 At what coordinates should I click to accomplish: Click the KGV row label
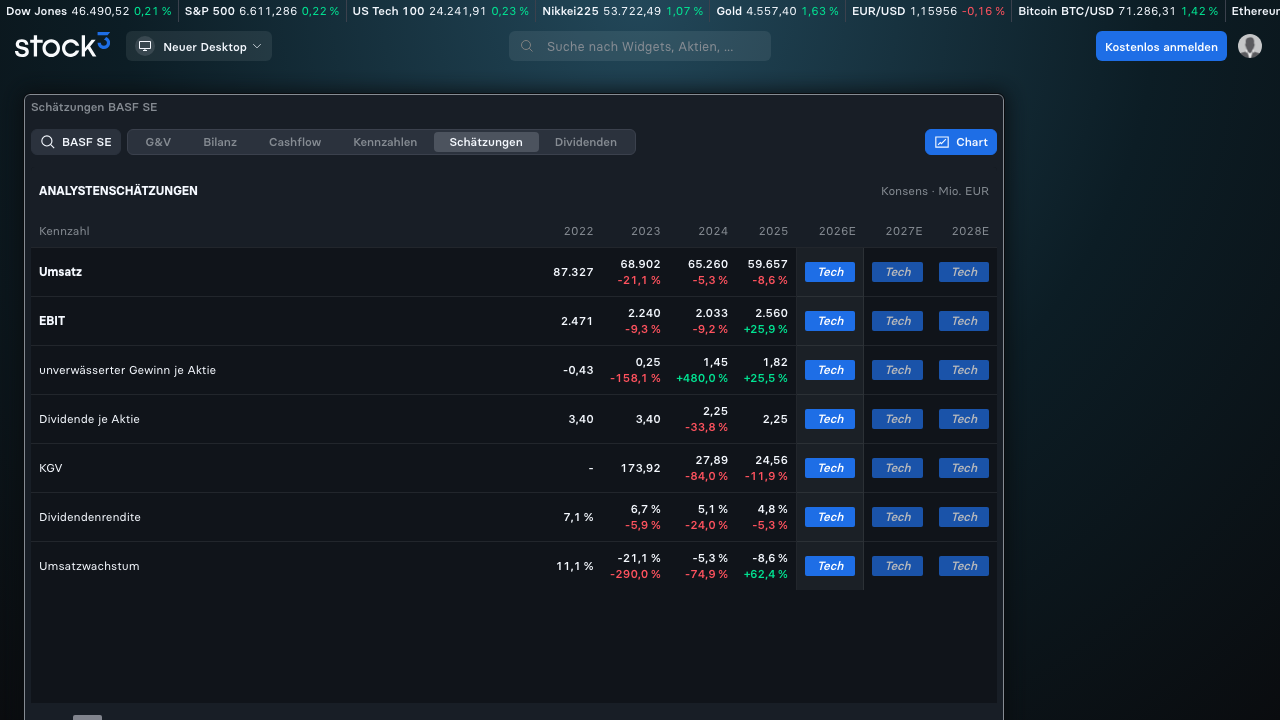point(51,468)
